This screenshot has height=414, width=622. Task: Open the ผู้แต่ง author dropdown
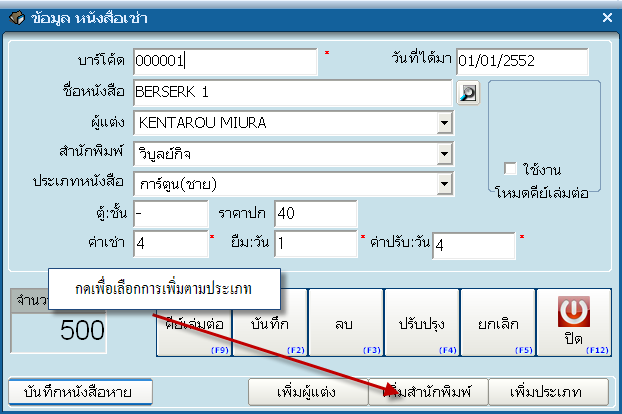click(x=445, y=123)
